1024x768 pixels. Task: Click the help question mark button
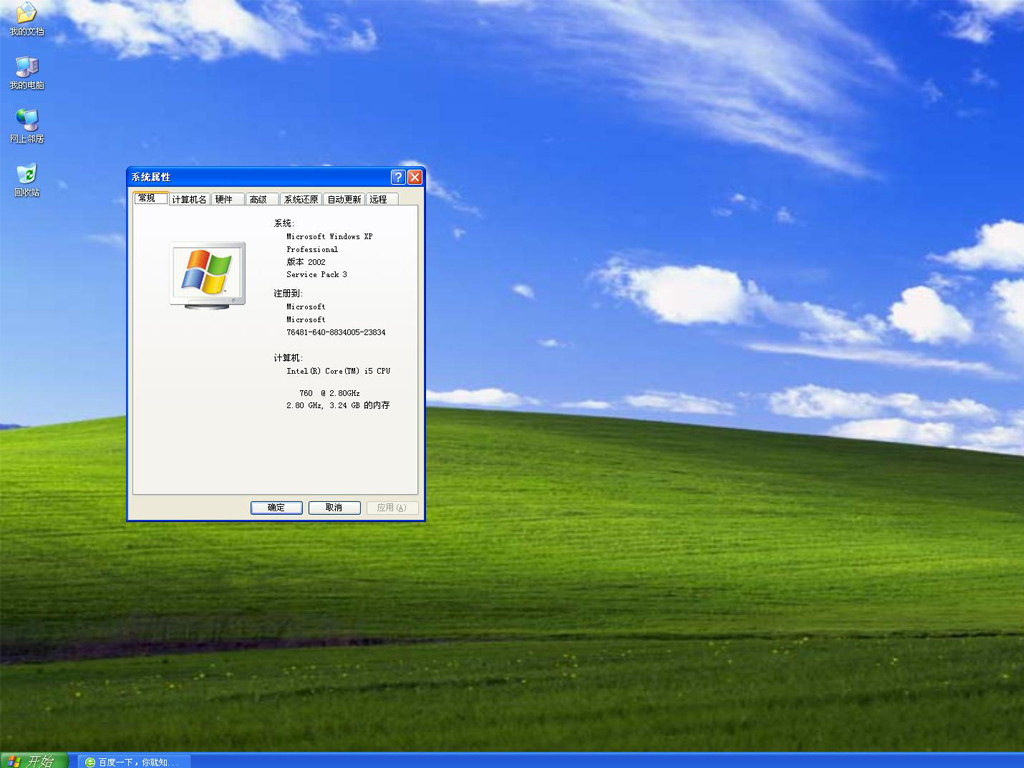(x=398, y=177)
